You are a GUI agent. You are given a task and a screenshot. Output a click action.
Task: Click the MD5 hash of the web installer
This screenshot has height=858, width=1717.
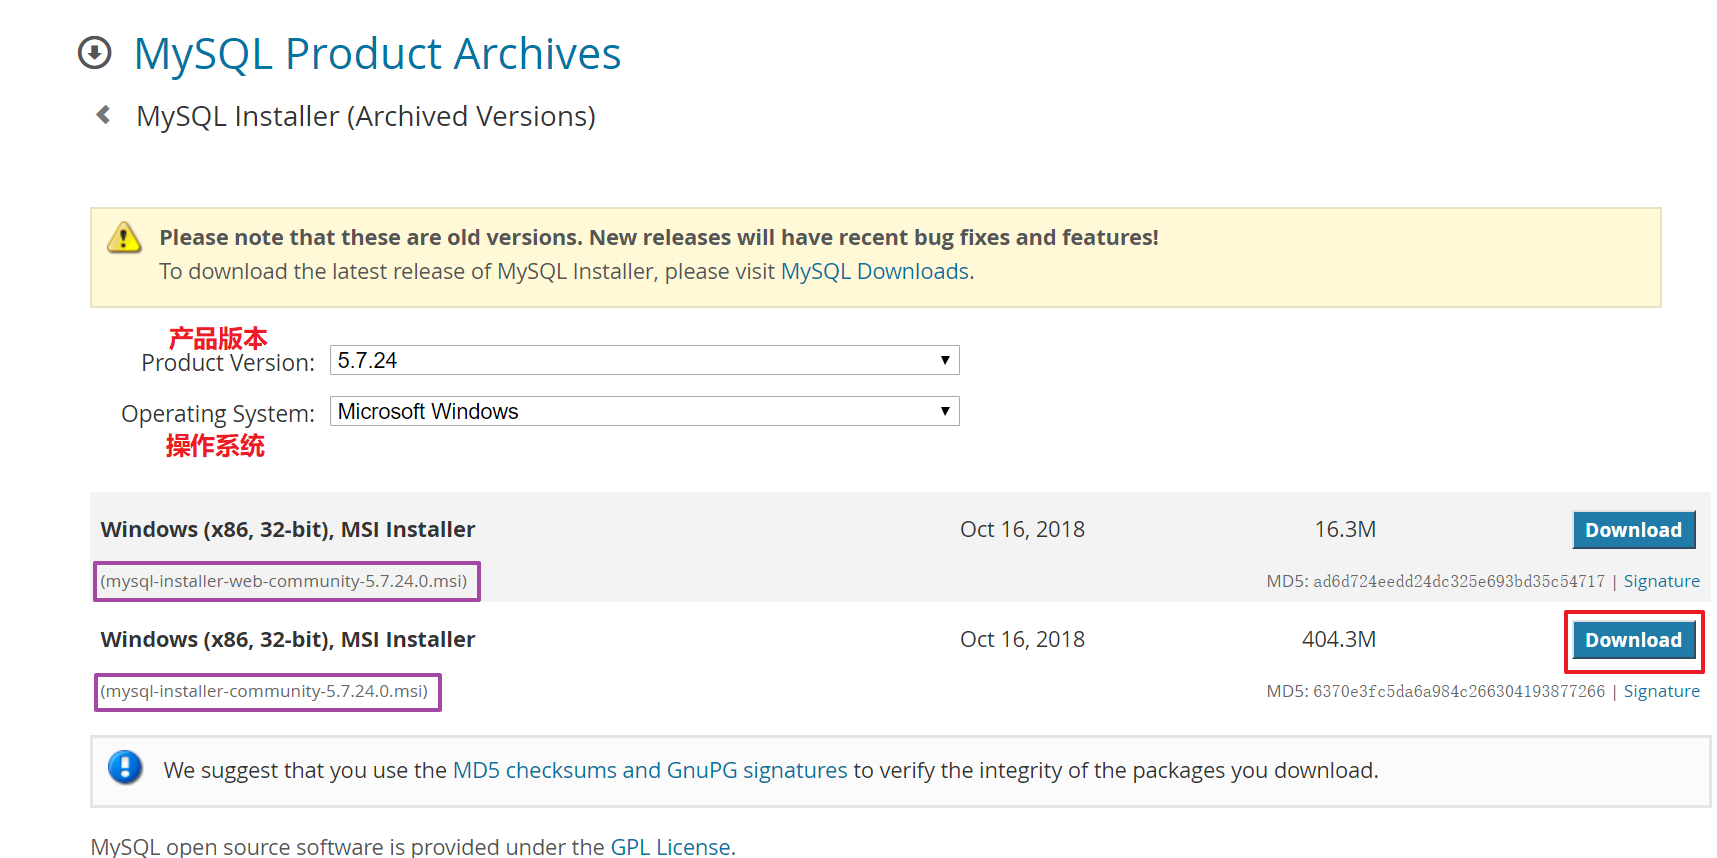click(1458, 582)
